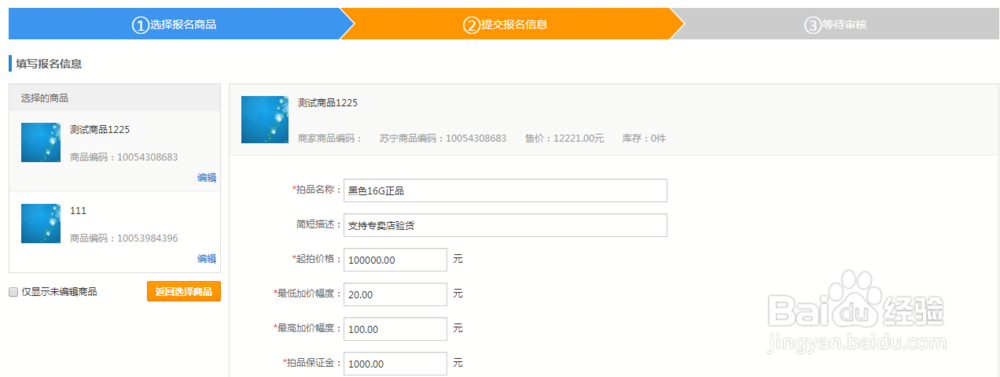Click 商品编码：10054308683 text
Viewport: 1000px width, 377px height.
(124, 157)
